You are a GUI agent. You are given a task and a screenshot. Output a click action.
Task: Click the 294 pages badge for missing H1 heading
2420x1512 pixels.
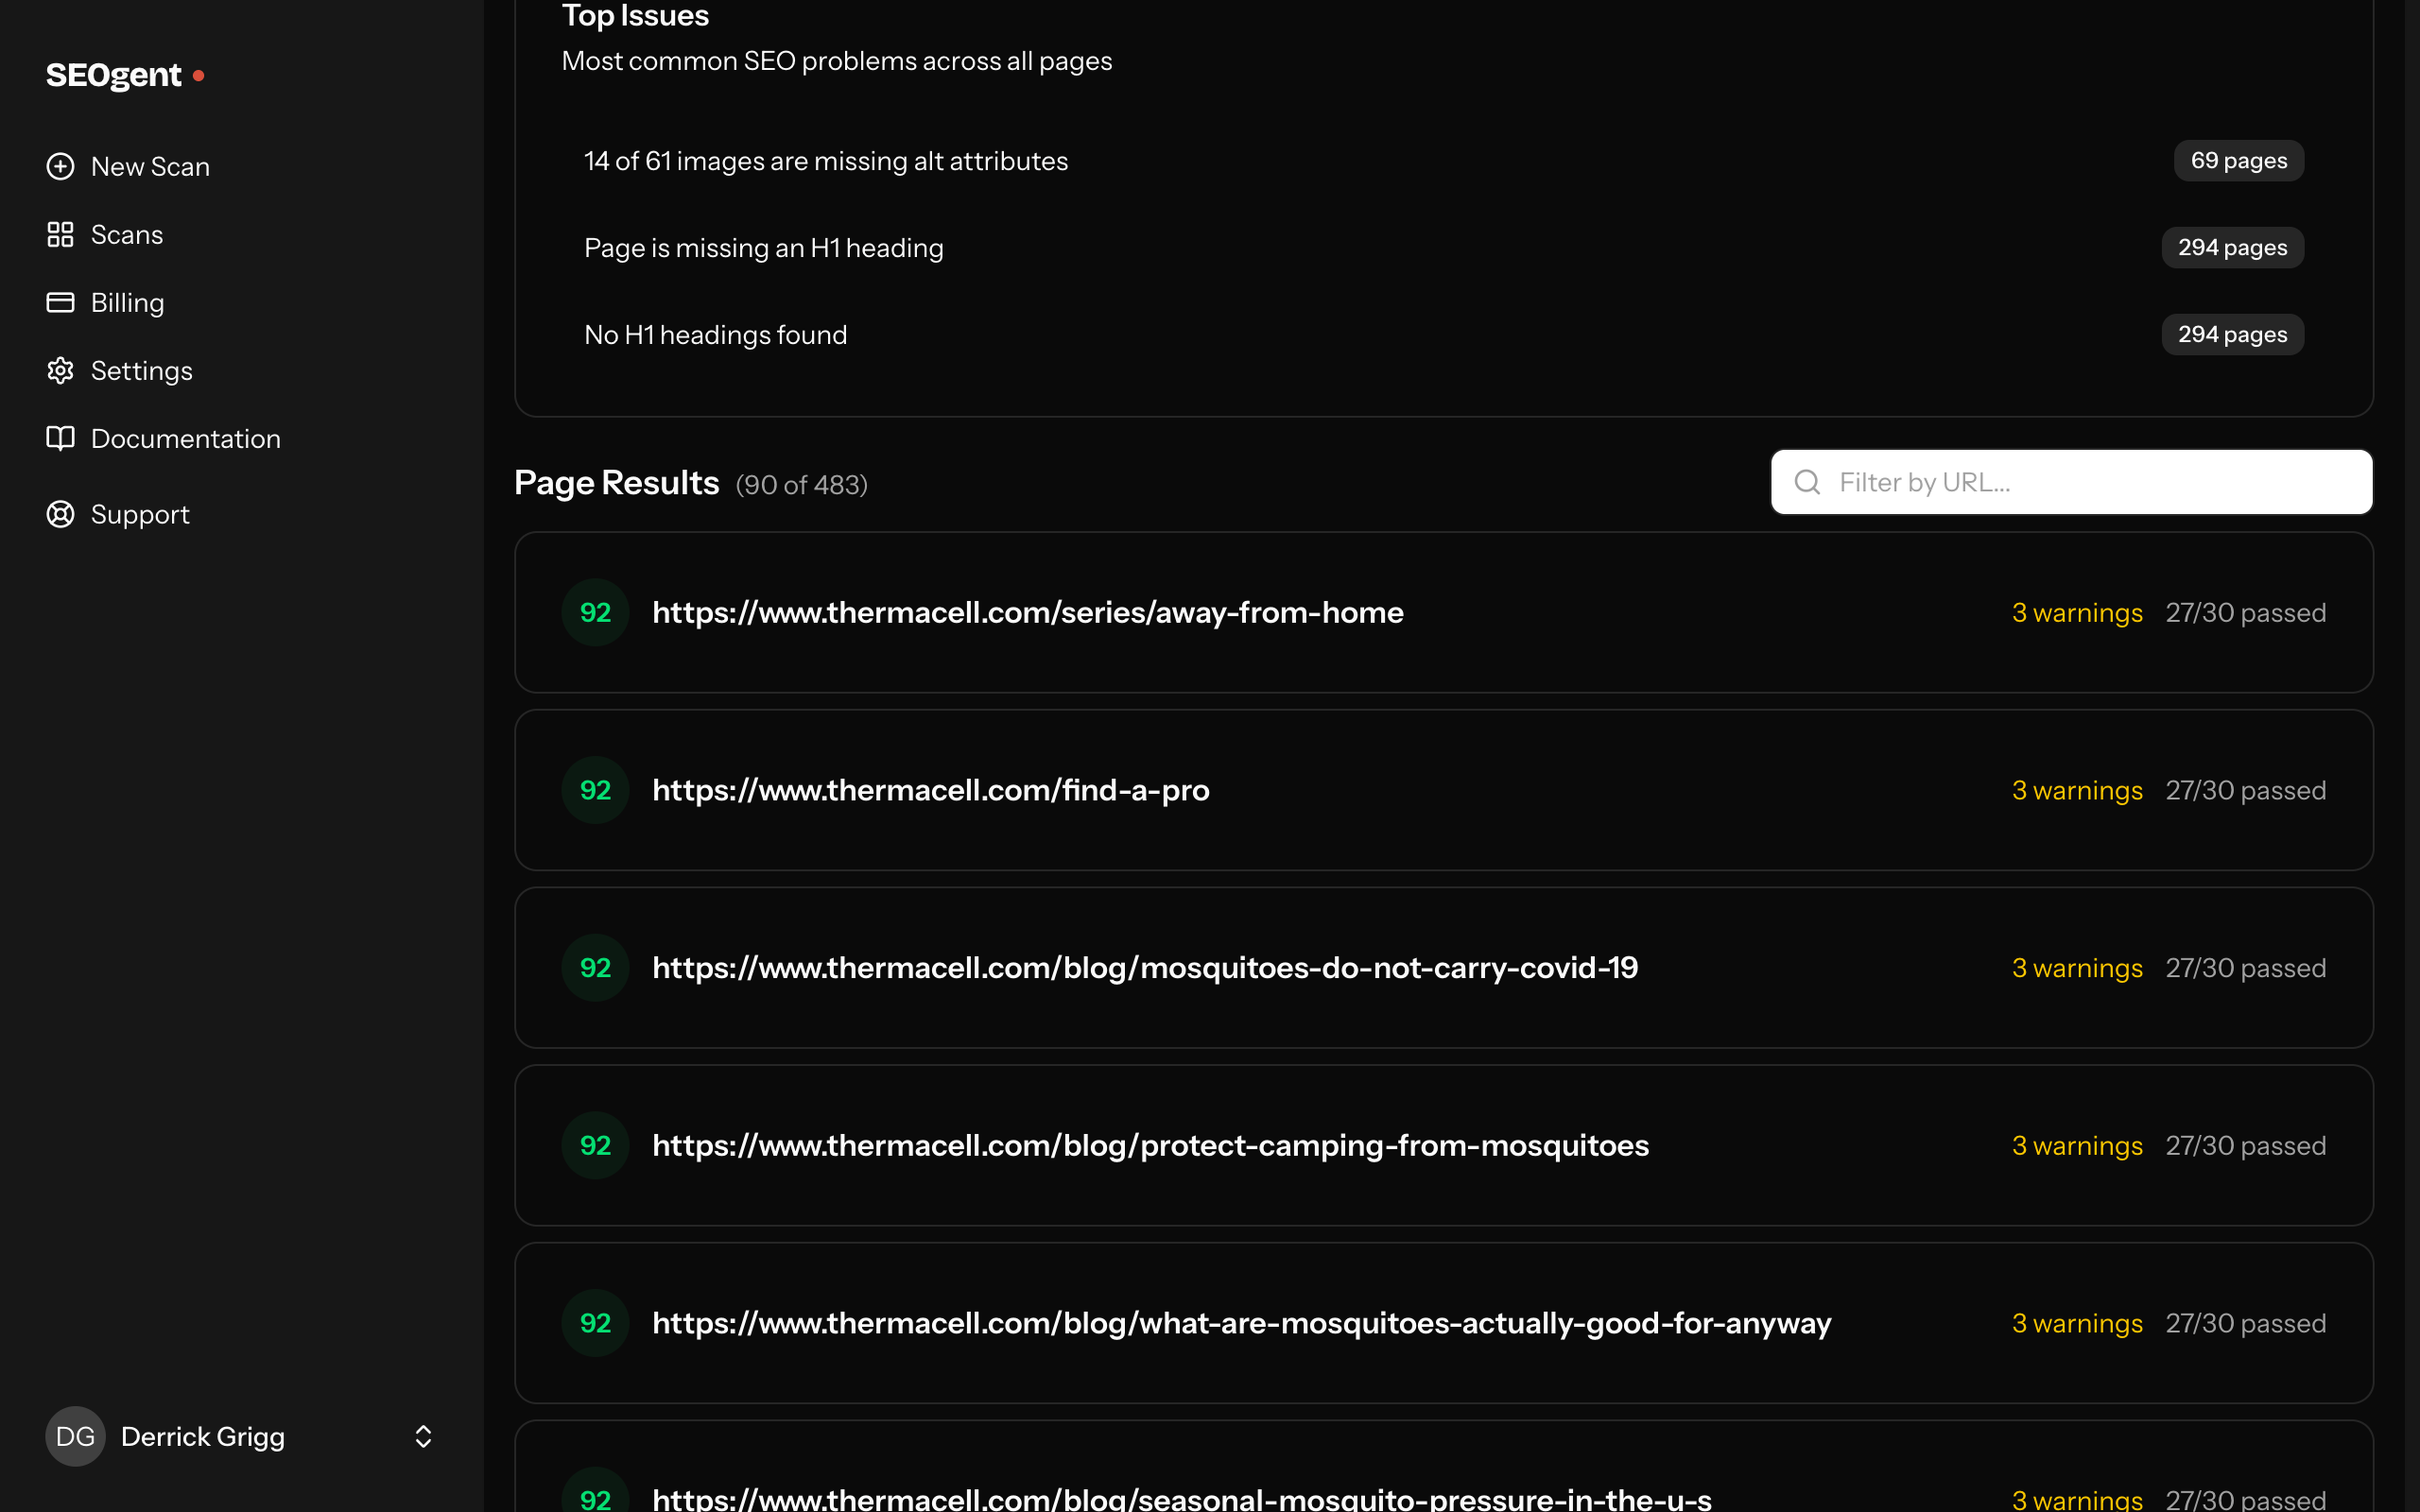2232,247
